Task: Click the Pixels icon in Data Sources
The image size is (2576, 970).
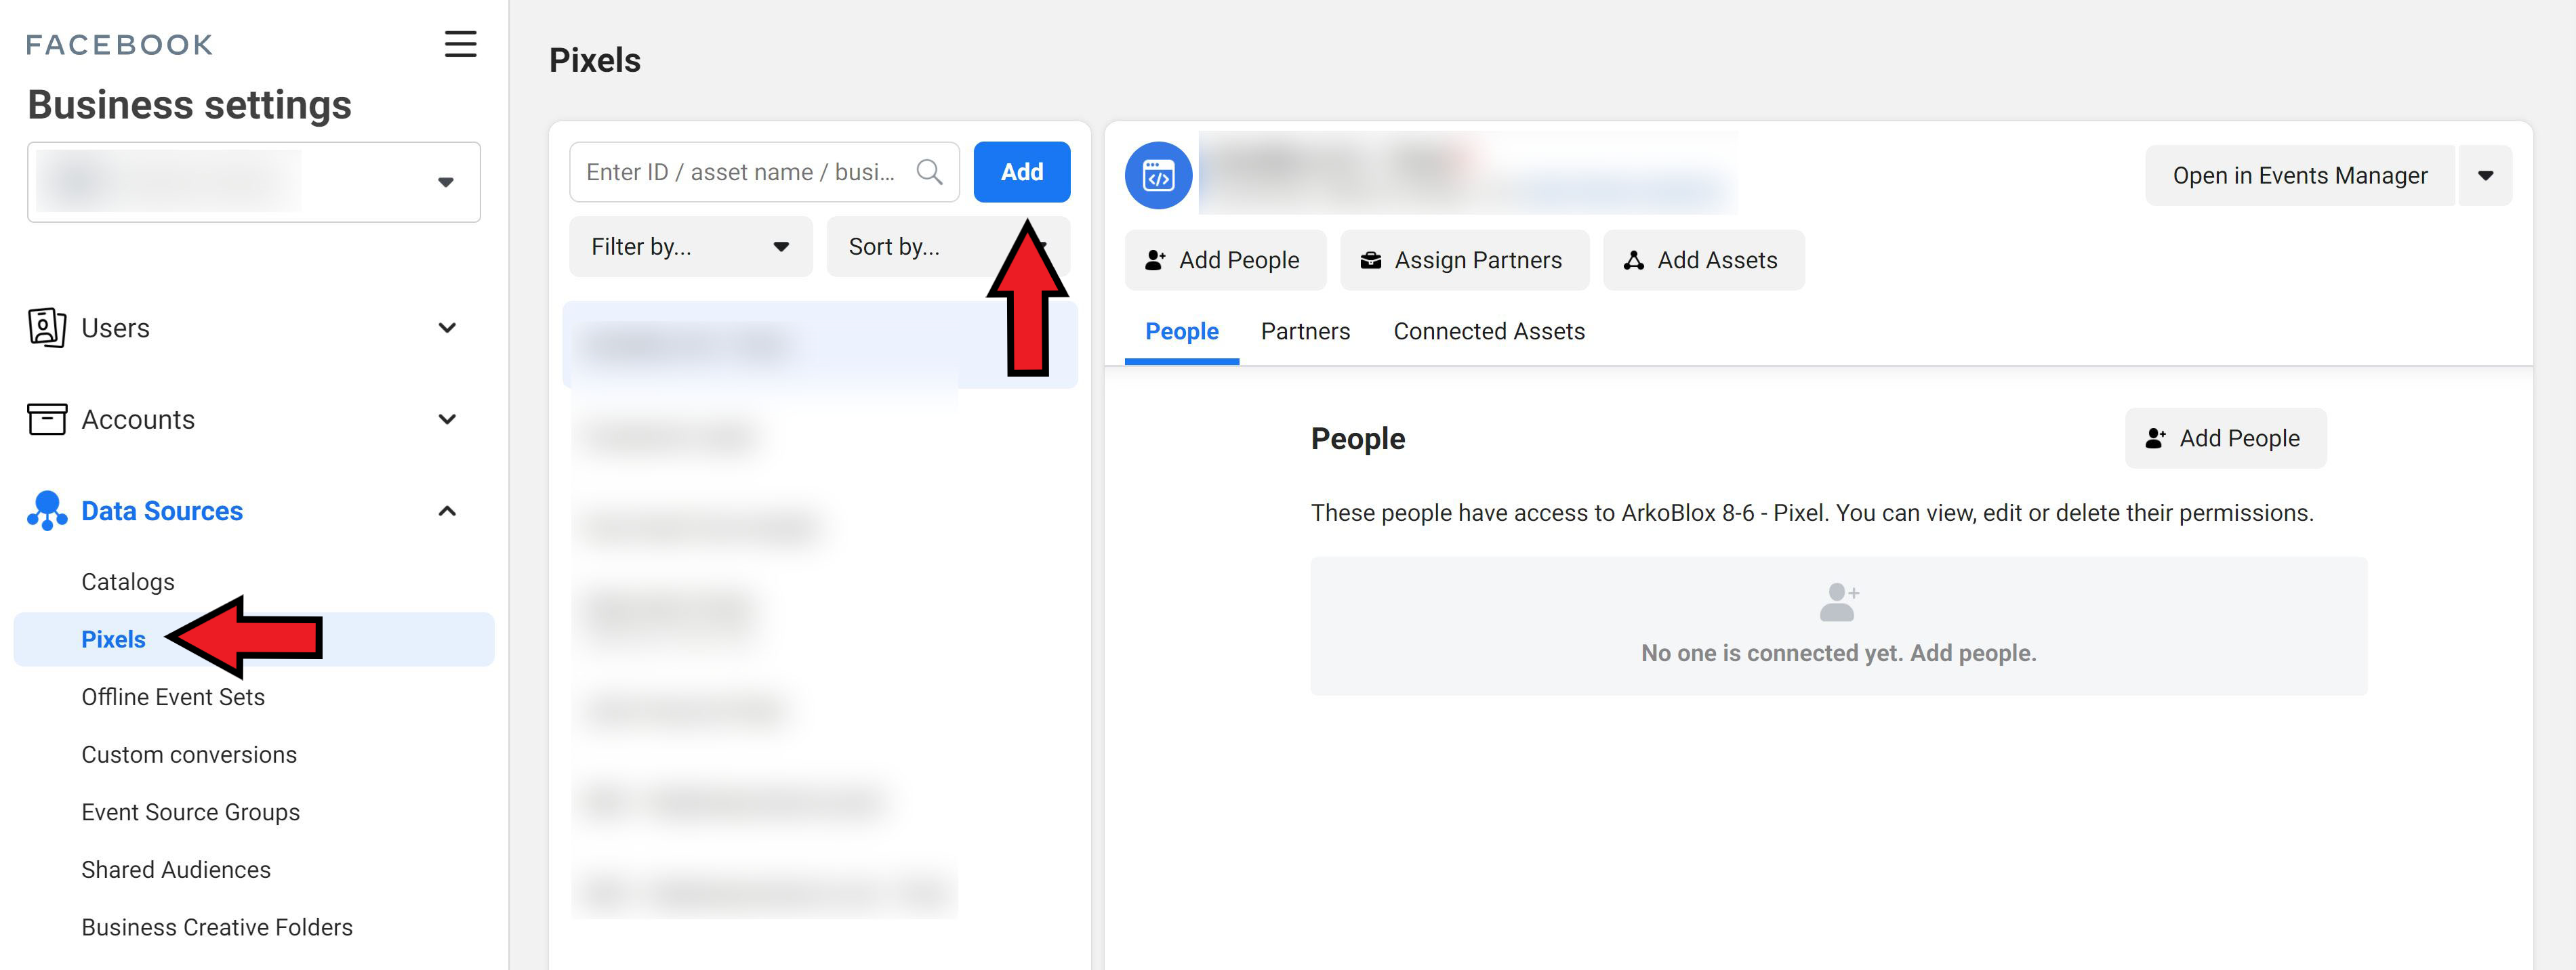Action: (x=112, y=637)
